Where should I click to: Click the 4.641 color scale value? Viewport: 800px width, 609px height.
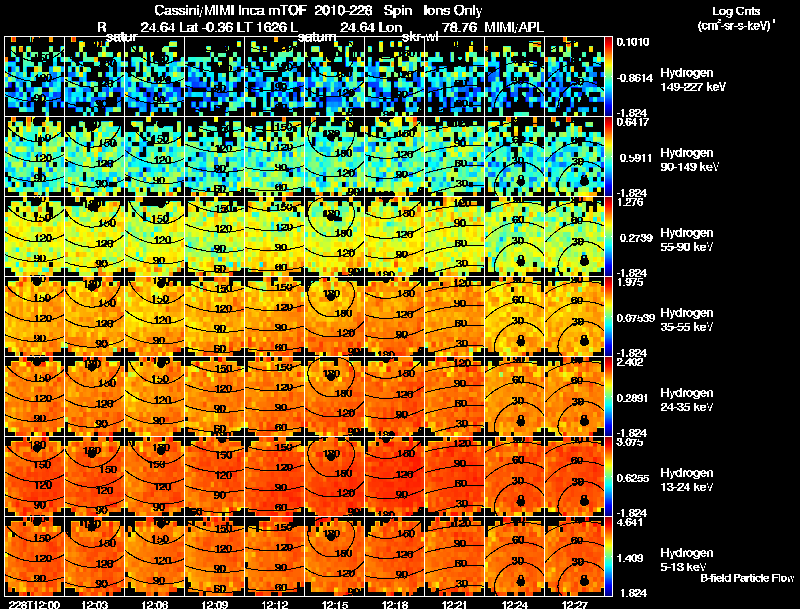[x=630, y=522]
